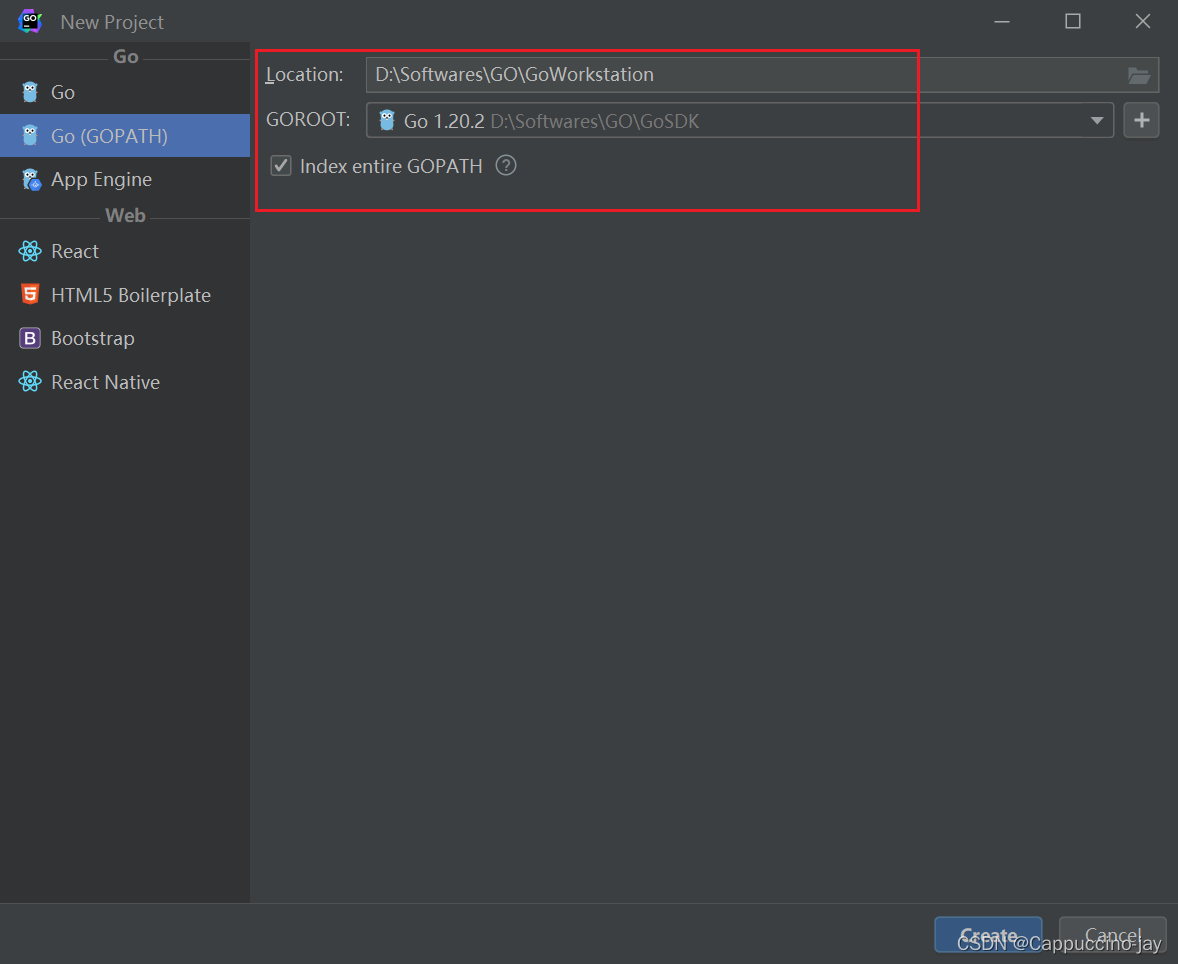Image resolution: width=1178 pixels, height=964 pixels.
Task: Click the HTML5 shield icon
Action: (30, 294)
